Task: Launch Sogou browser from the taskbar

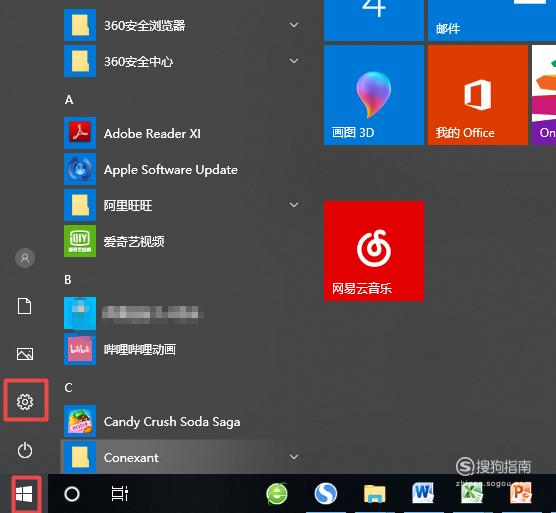Action: point(326,494)
